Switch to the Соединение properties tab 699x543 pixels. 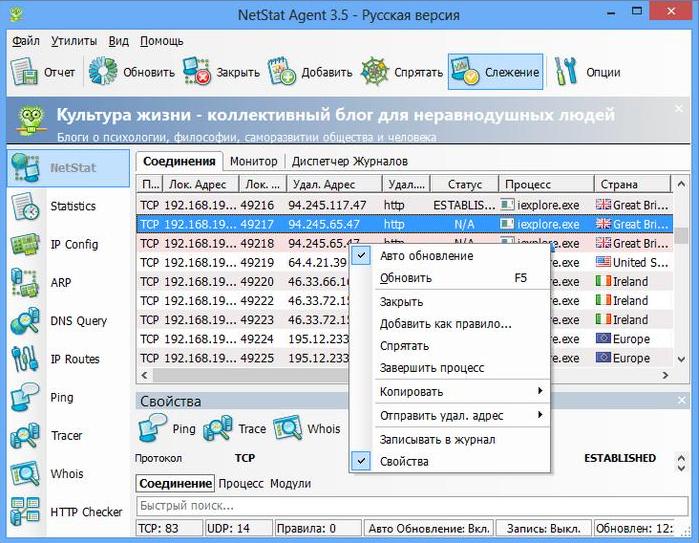pyautogui.click(x=175, y=483)
